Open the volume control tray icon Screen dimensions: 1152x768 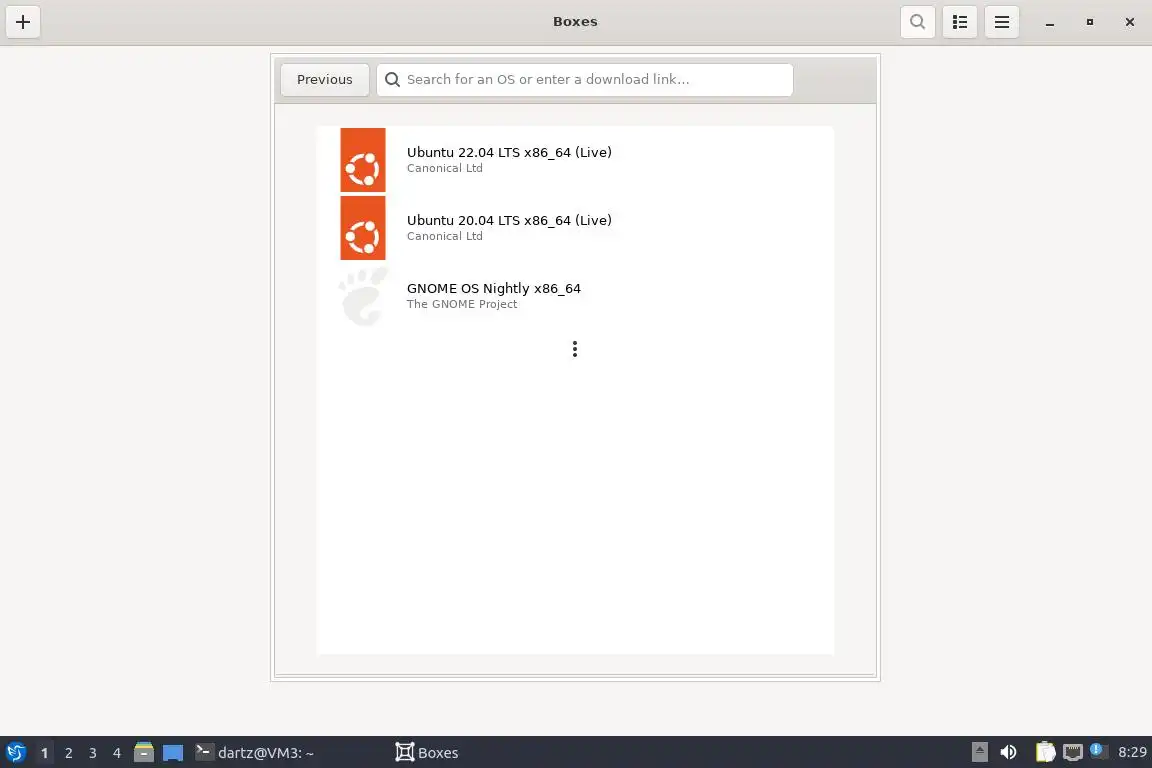pyautogui.click(x=1008, y=752)
